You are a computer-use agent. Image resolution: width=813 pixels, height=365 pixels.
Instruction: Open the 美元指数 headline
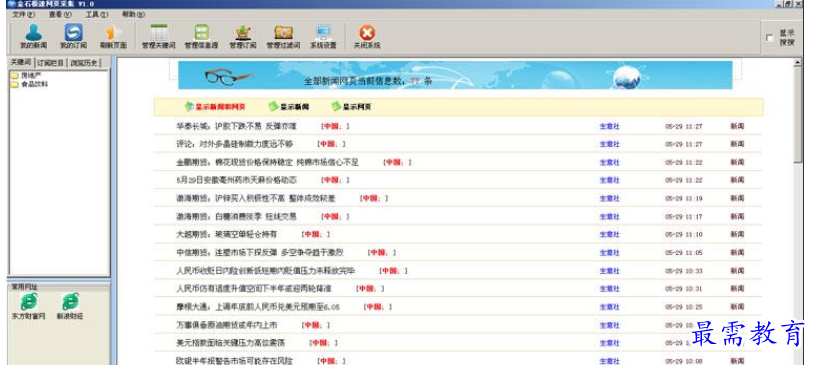[x=231, y=343]
